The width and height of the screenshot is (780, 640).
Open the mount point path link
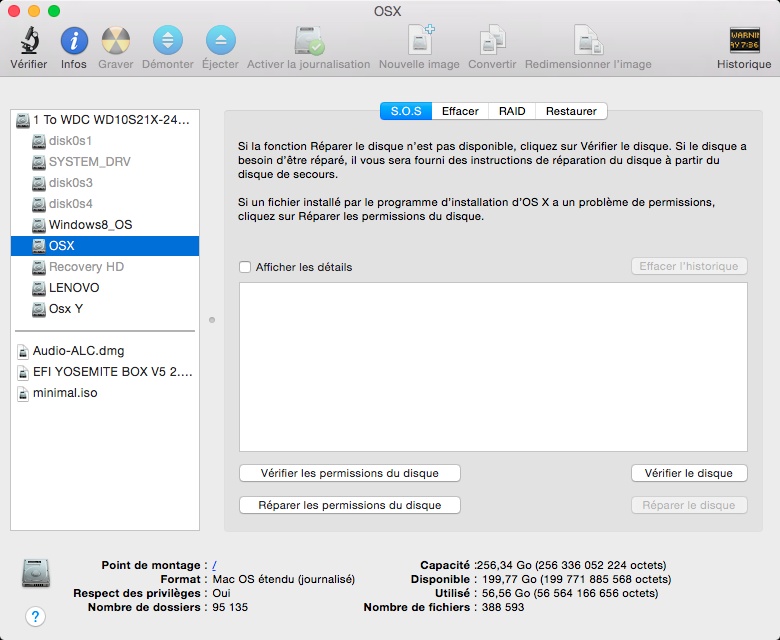pyautogui.click(x=215, y=565)
